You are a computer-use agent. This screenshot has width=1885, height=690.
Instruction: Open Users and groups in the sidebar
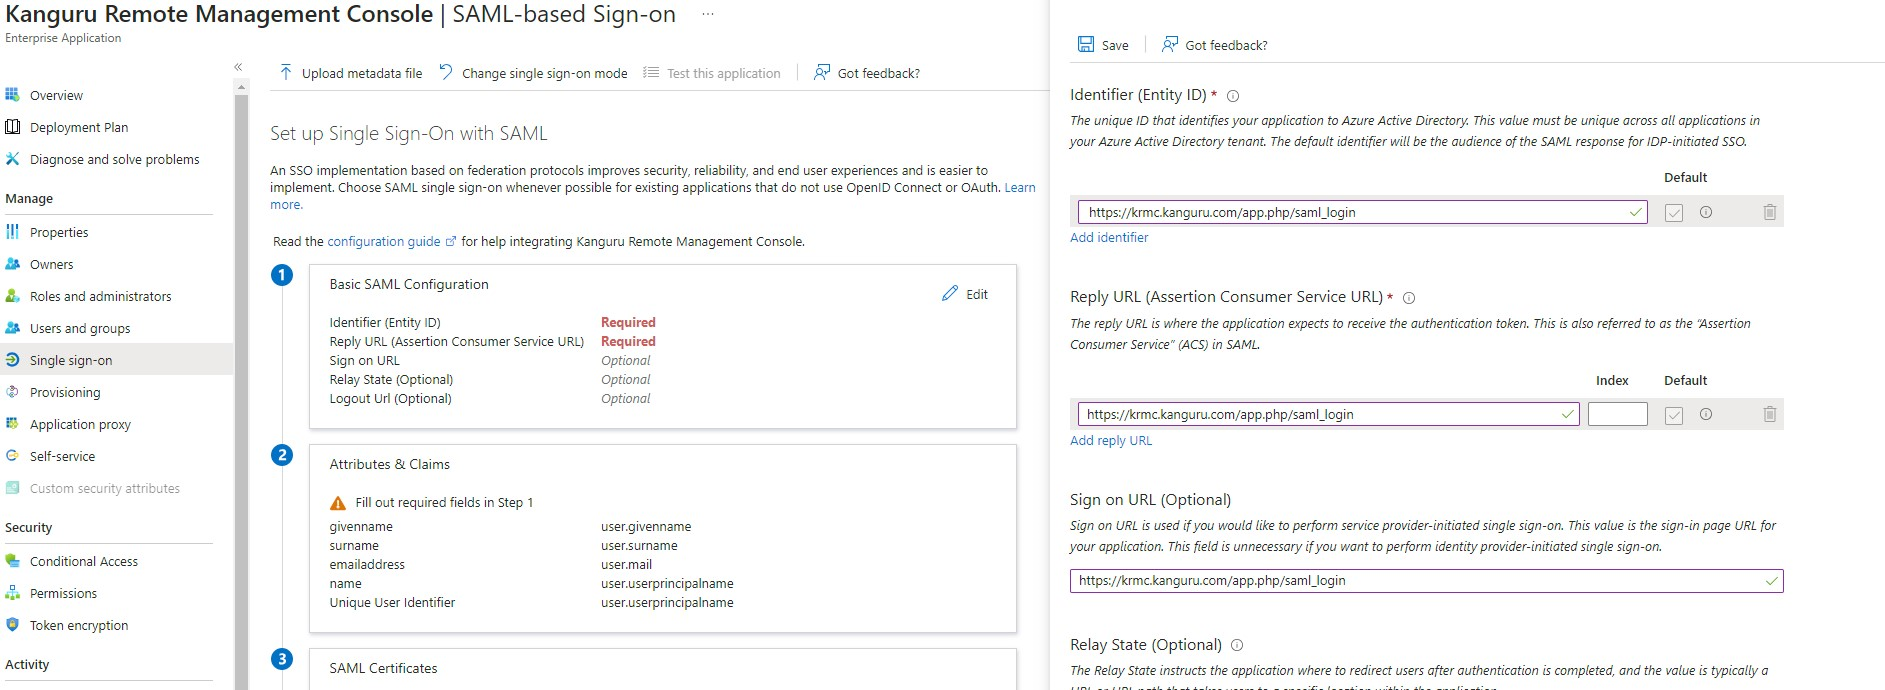[x=80, y=328]
